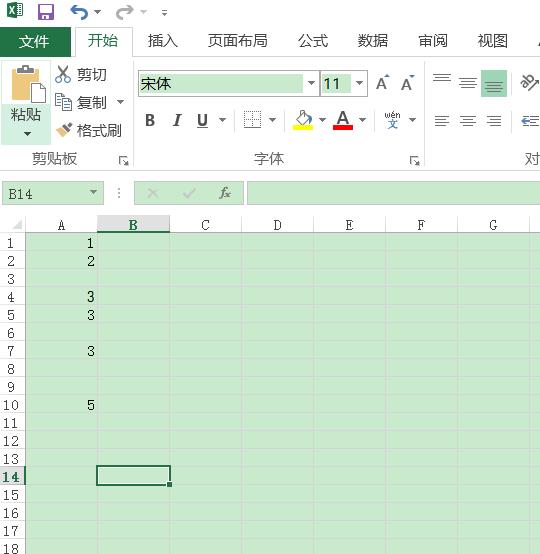The width and height of the screenshot is (540, 554).
Task: Switch to the 审阅 tab
Action: tap(433, 41)
